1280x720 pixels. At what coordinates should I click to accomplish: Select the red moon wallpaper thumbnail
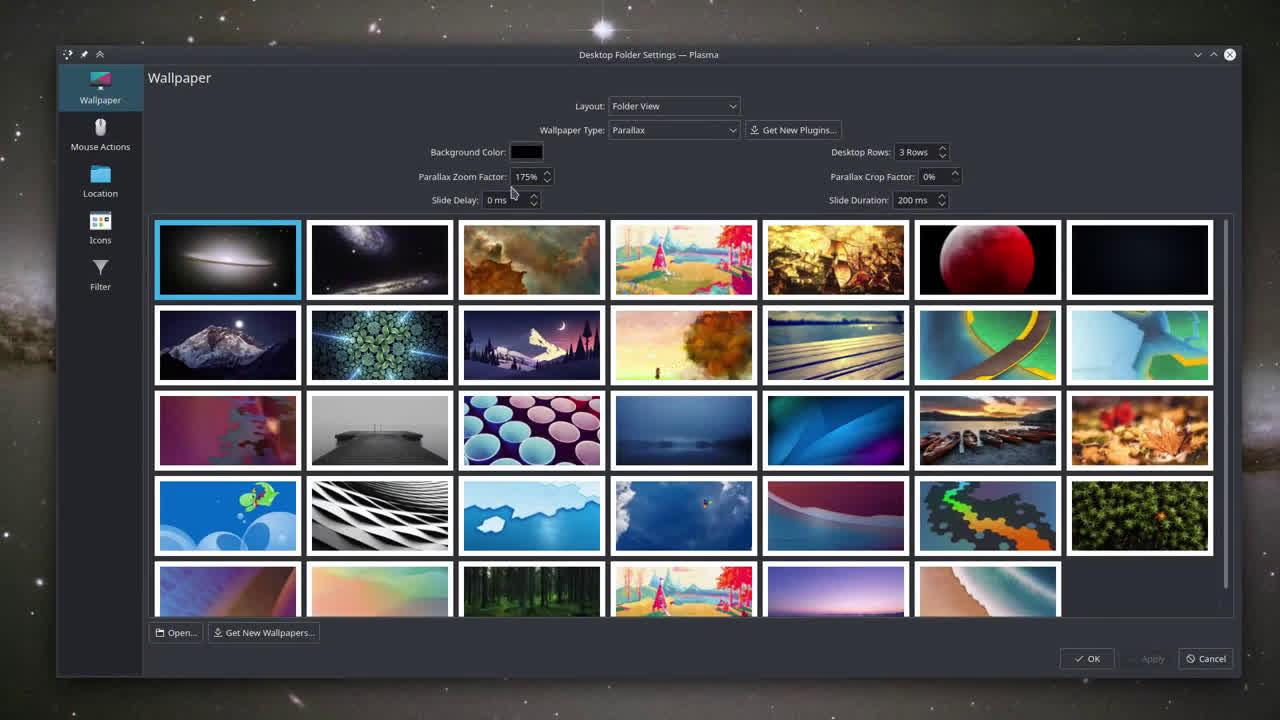coord(987,260)
